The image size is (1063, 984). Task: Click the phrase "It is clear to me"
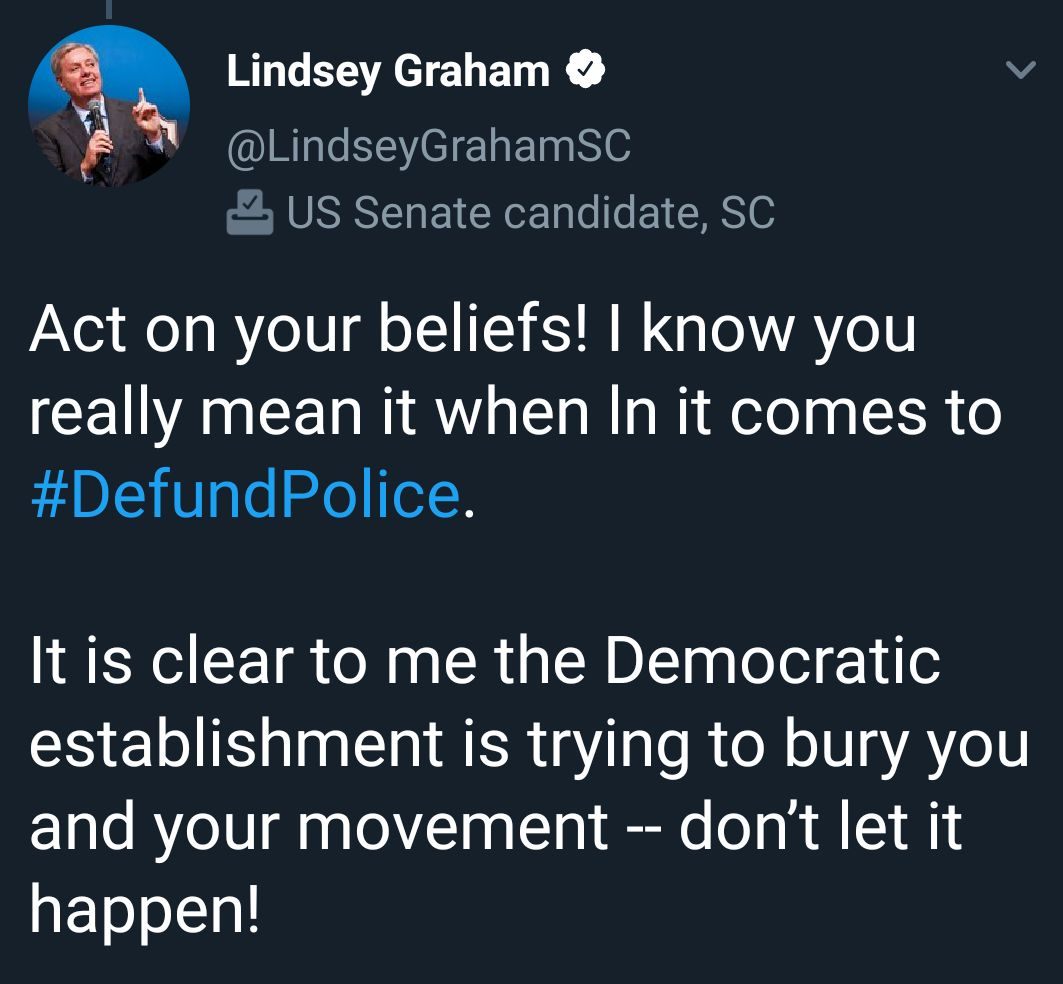[x=197, y=661]
